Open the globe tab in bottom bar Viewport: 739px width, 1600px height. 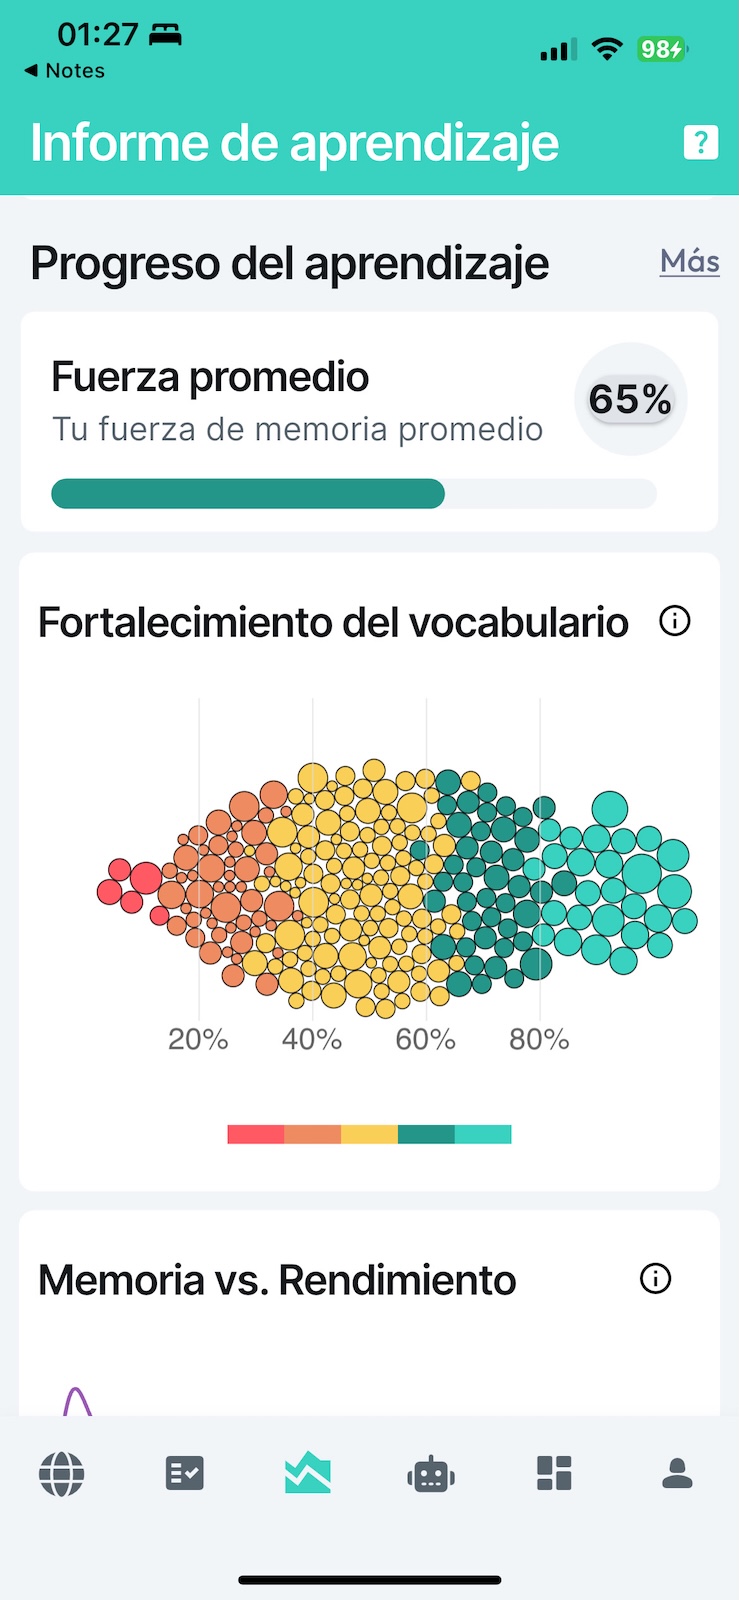coord(62,1474)
